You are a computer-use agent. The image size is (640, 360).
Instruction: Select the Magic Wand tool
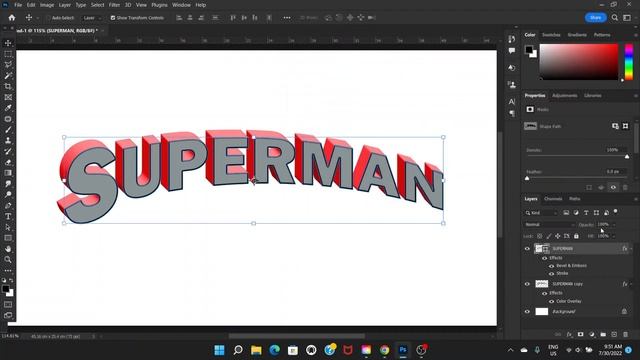[8, 76]
